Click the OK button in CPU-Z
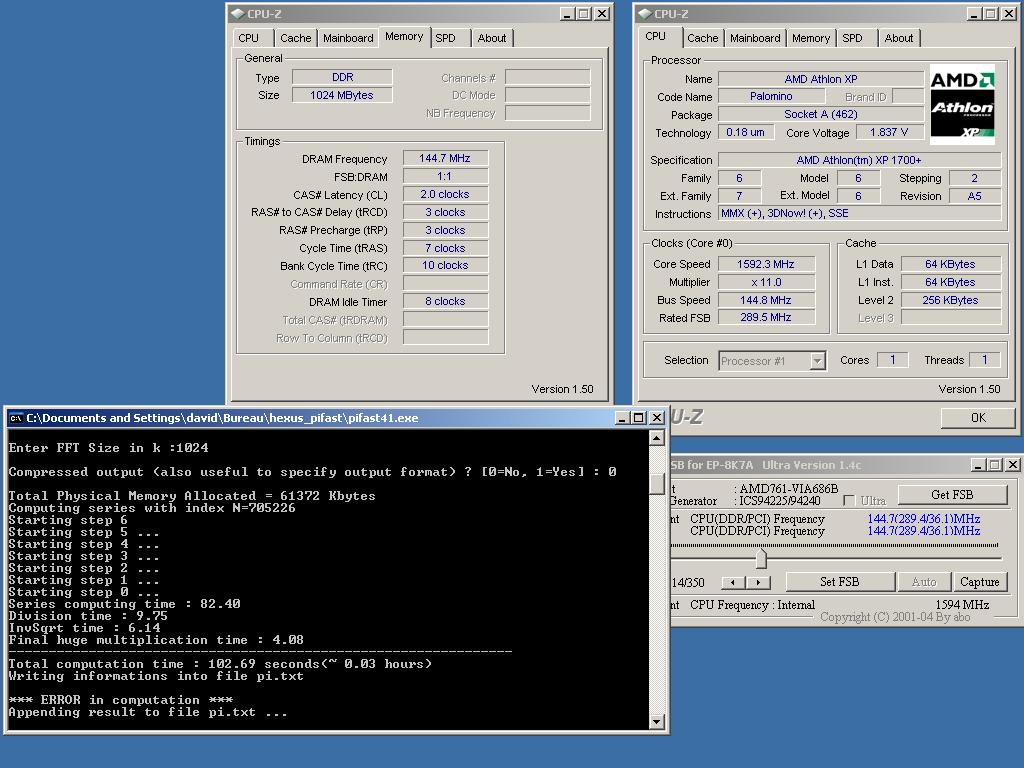Screen dimensions: 1024x768 (x=978, y=418)
